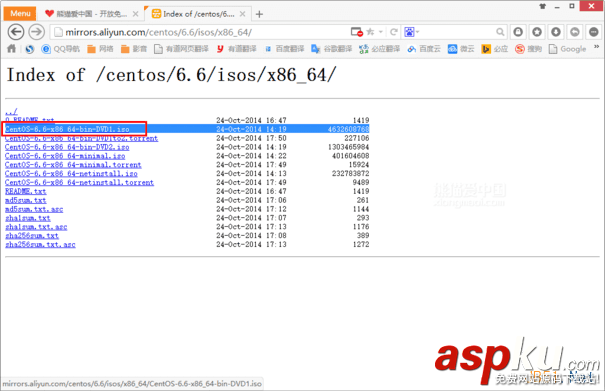Open the 搜狗 bookmark
The image size is (605, 391).
[x=528, y=49]
